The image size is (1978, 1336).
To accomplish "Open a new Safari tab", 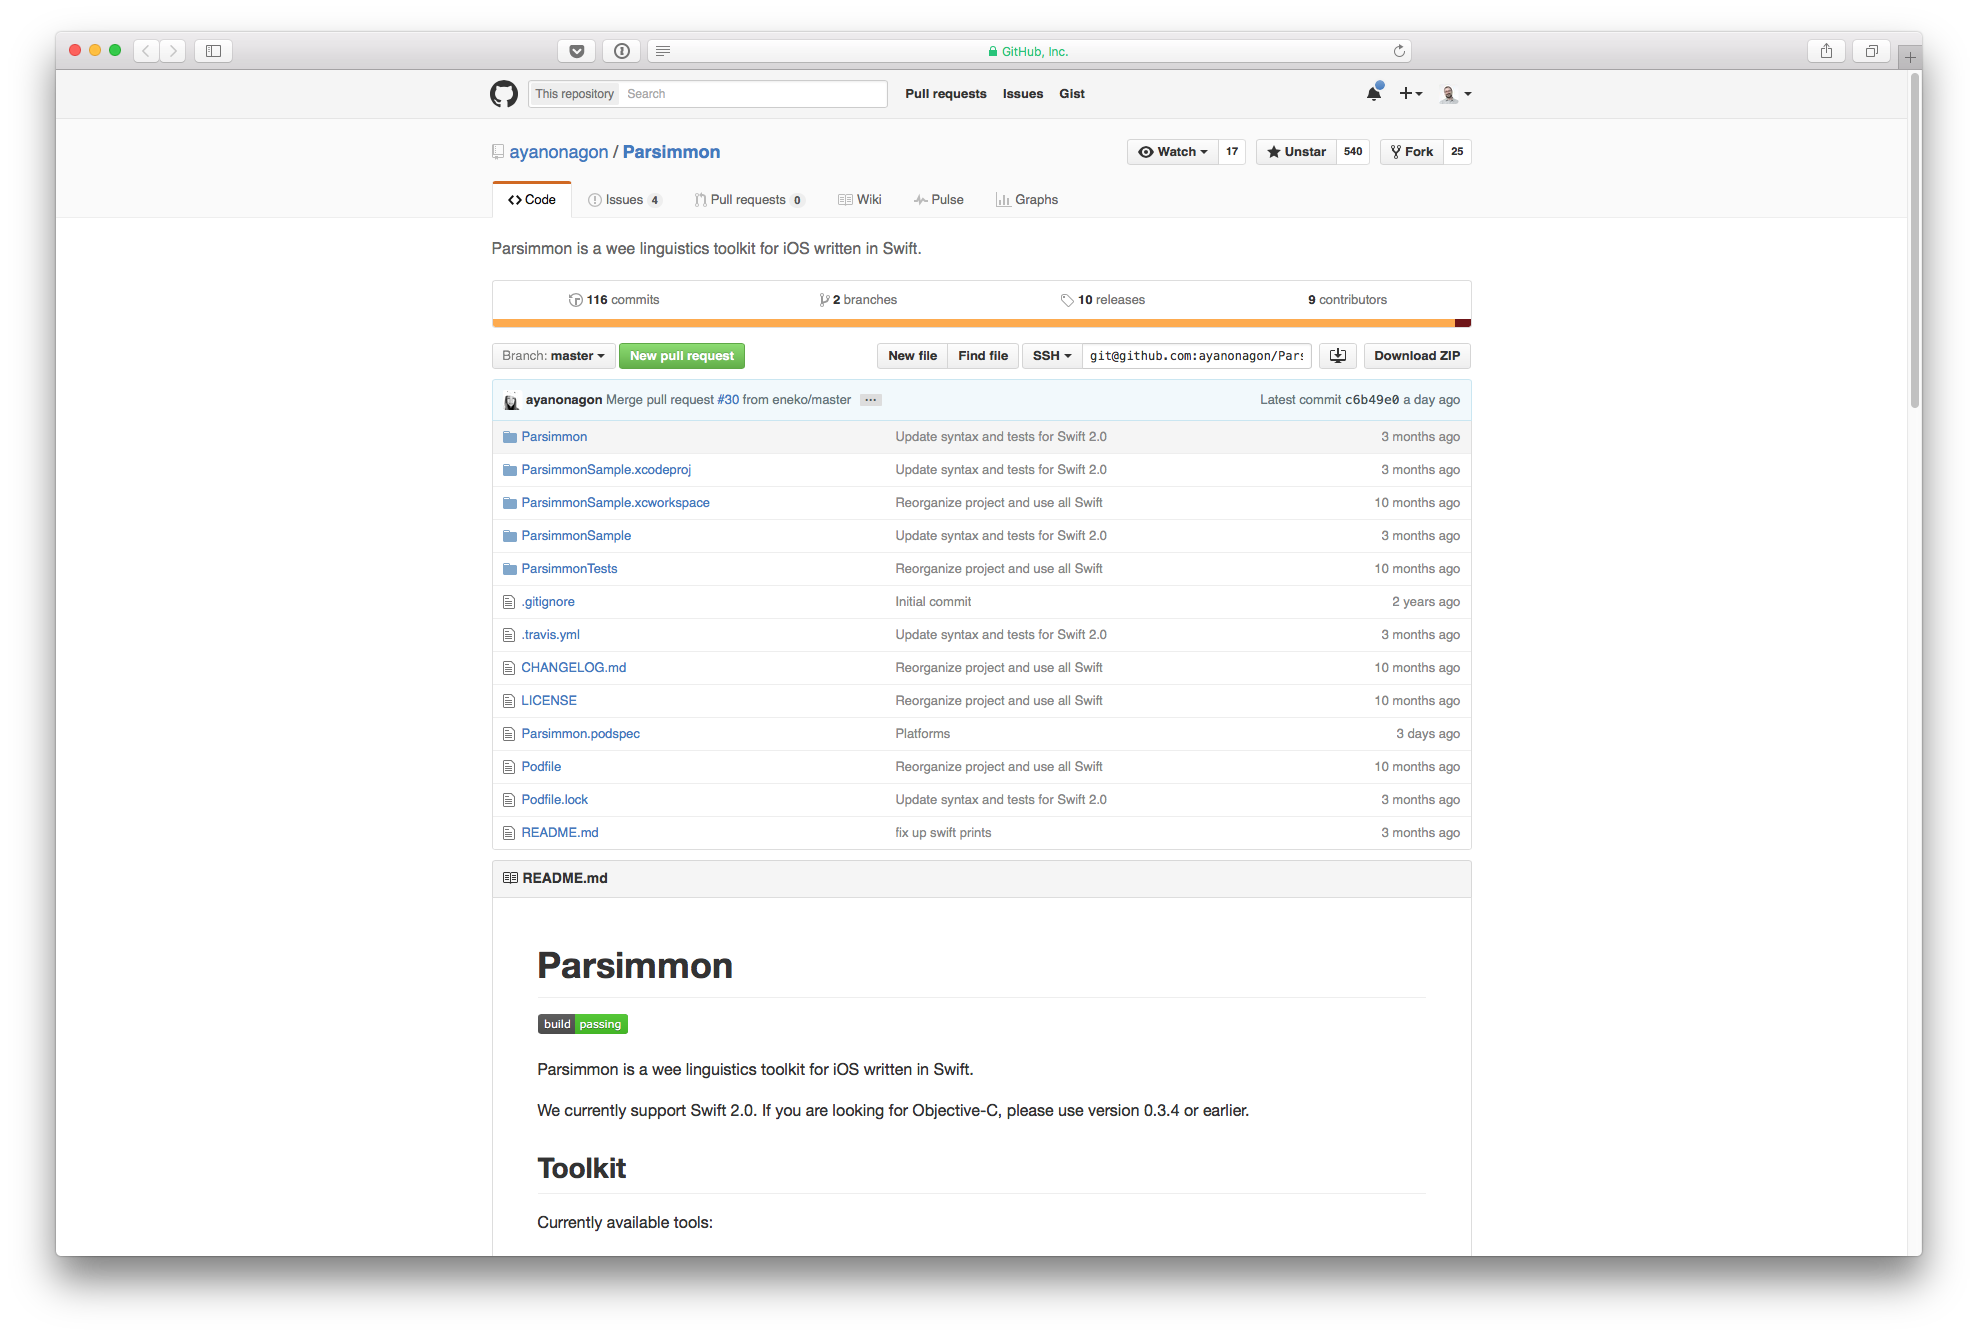I will click(1910, 58).
